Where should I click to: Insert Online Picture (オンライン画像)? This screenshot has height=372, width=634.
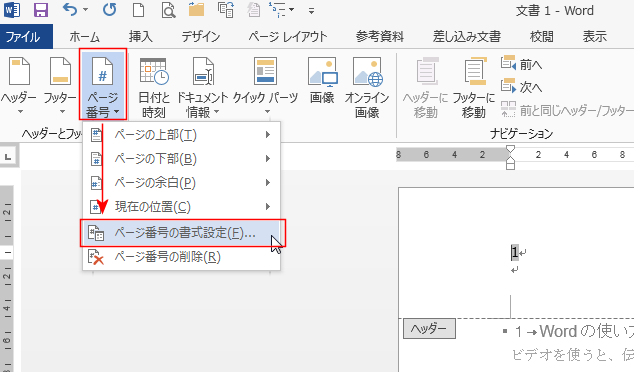click(367, 87)
